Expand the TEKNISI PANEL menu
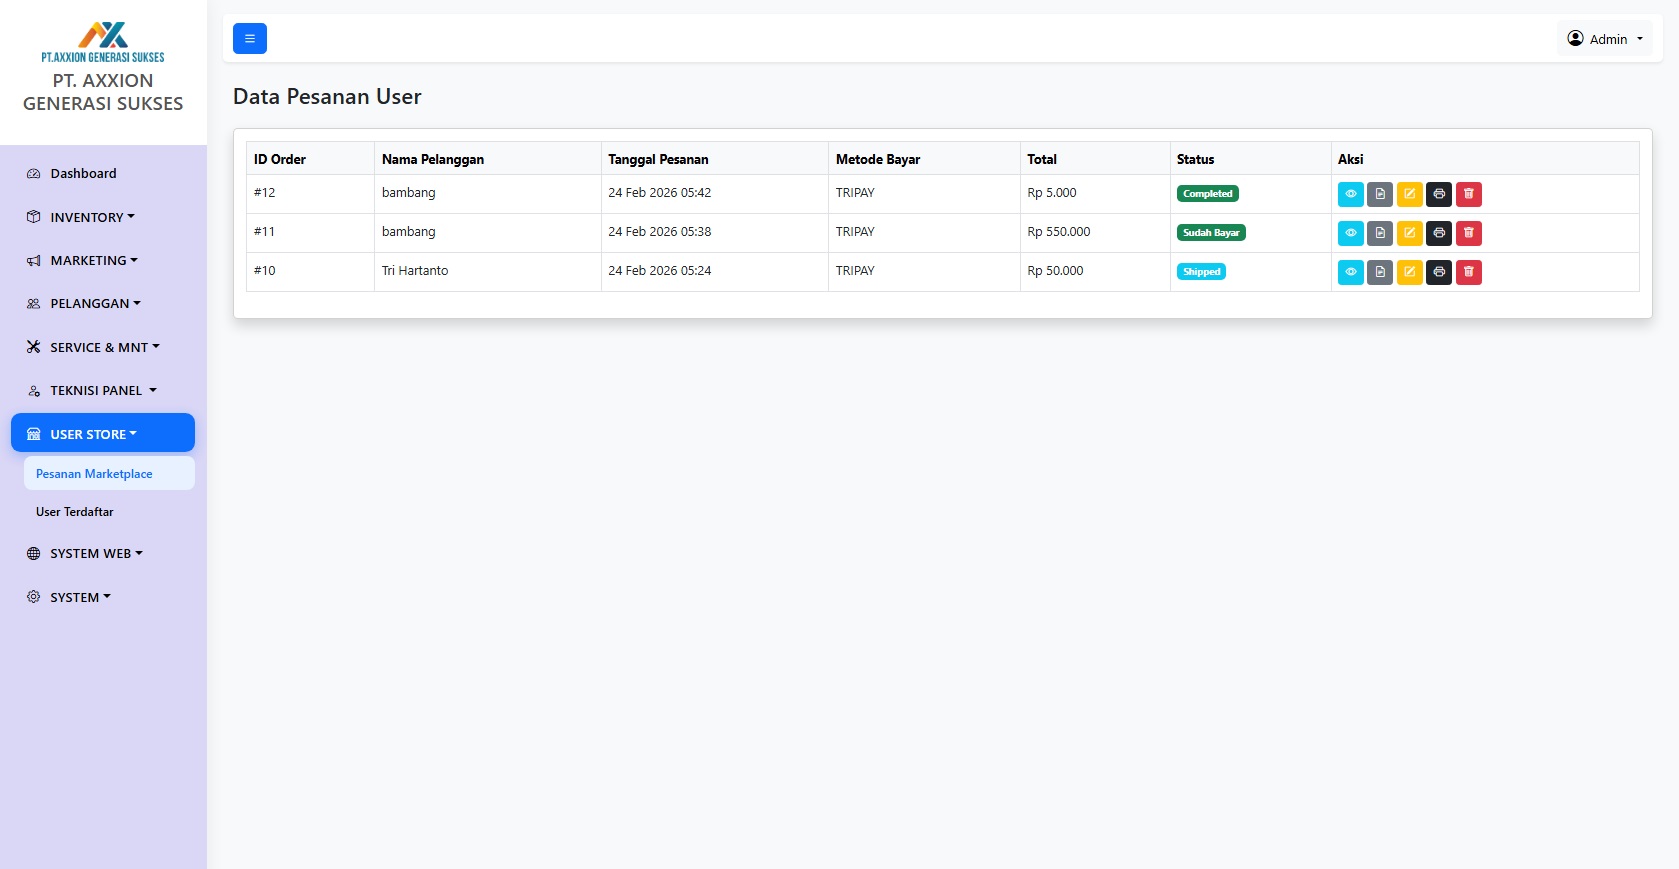The image size is (1679, 869). coord(103,390)
